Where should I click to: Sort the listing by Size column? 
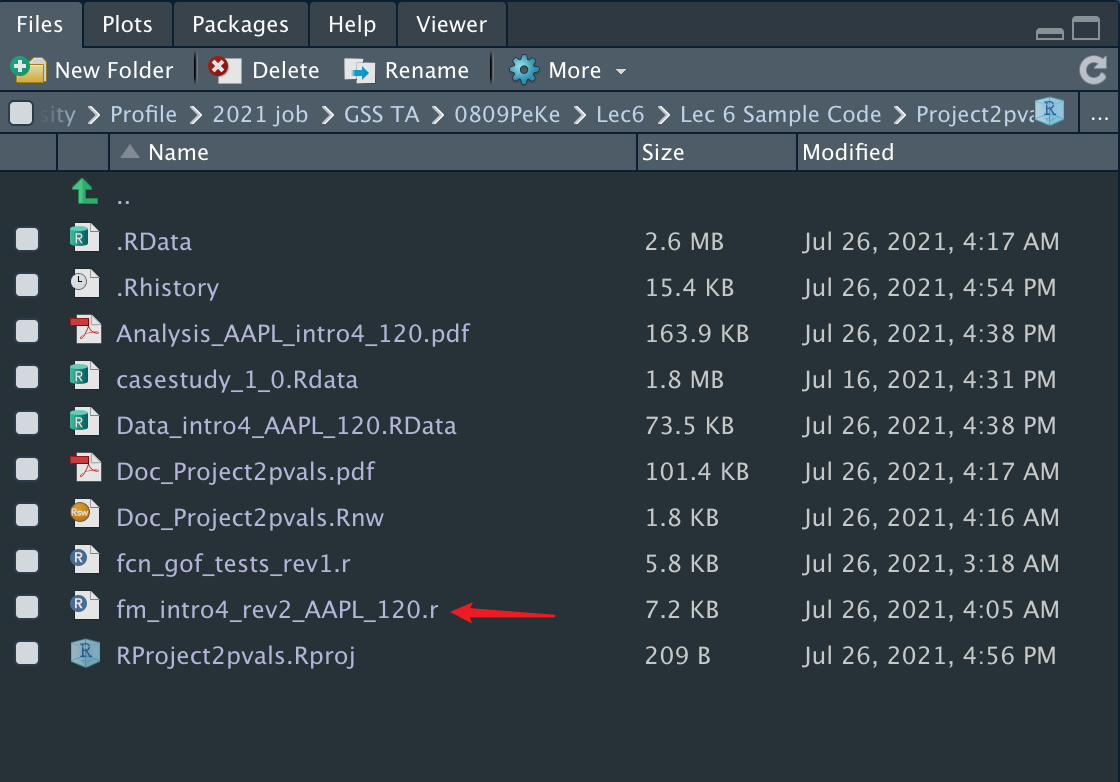pos(663,153)
